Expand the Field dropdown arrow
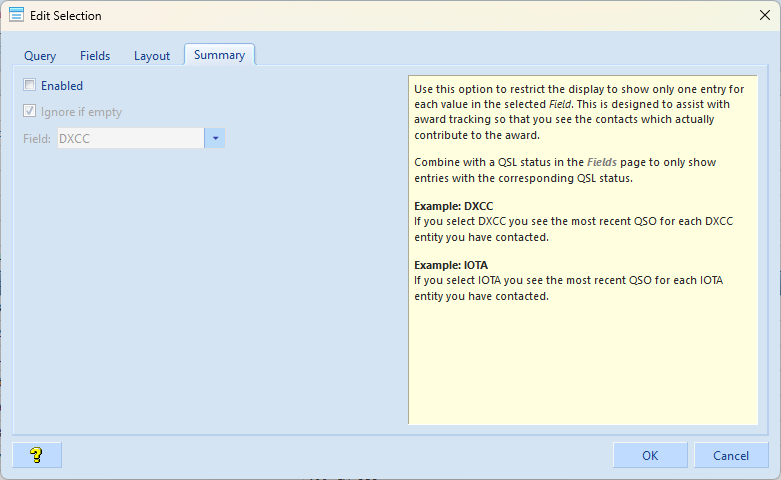781x480 pixels. click(x=215, y=138)
